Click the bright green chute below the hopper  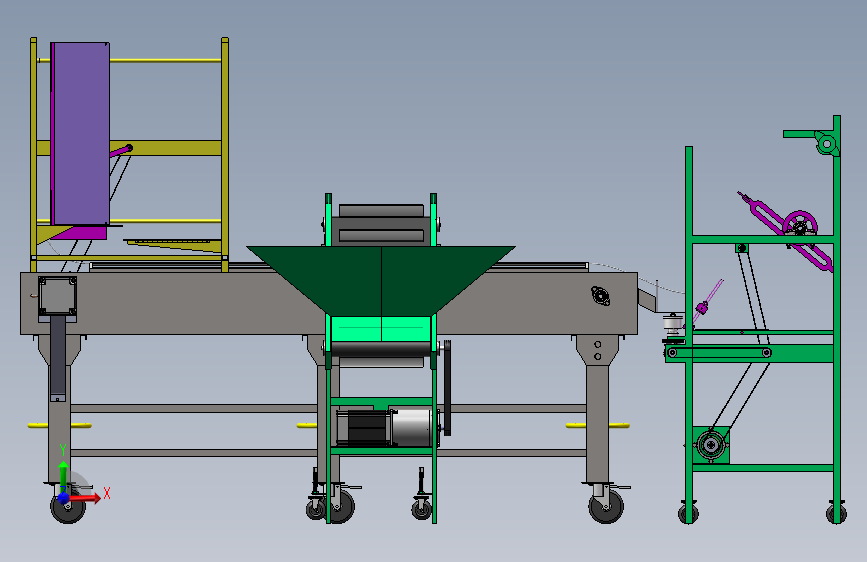coord(380,329)
